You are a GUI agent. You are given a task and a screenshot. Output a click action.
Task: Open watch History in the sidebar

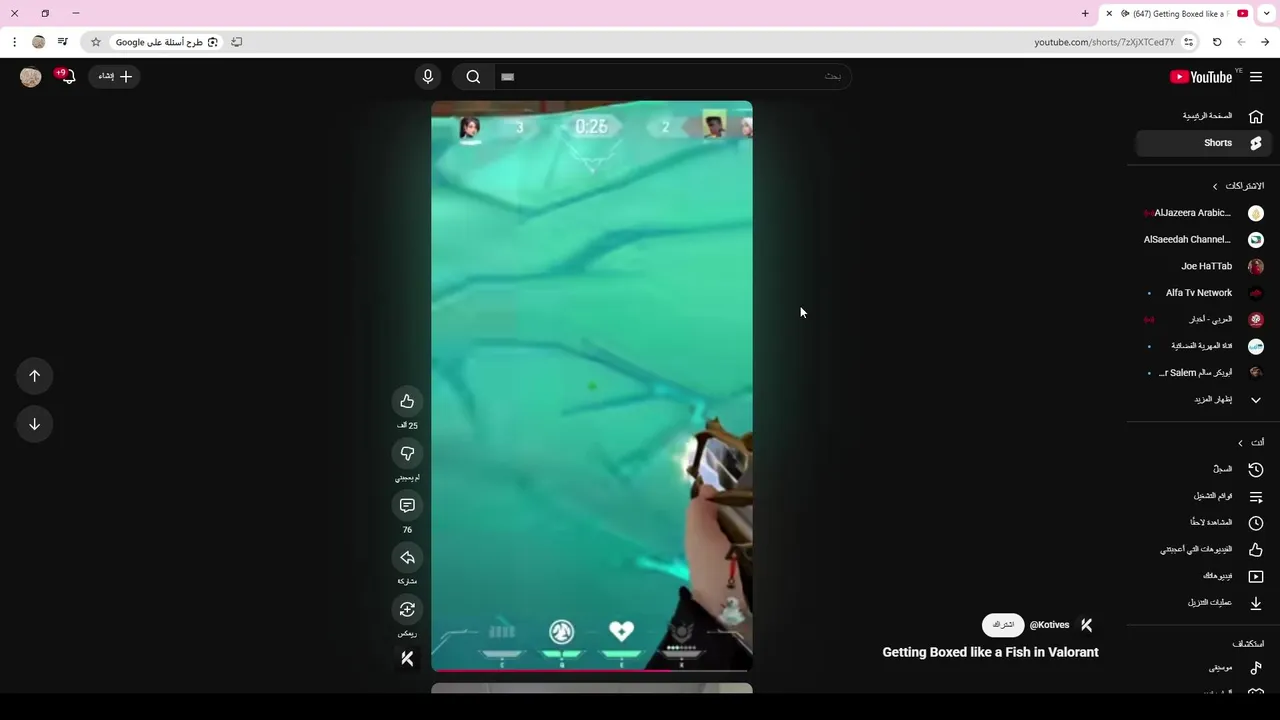tap(1203, 469)
